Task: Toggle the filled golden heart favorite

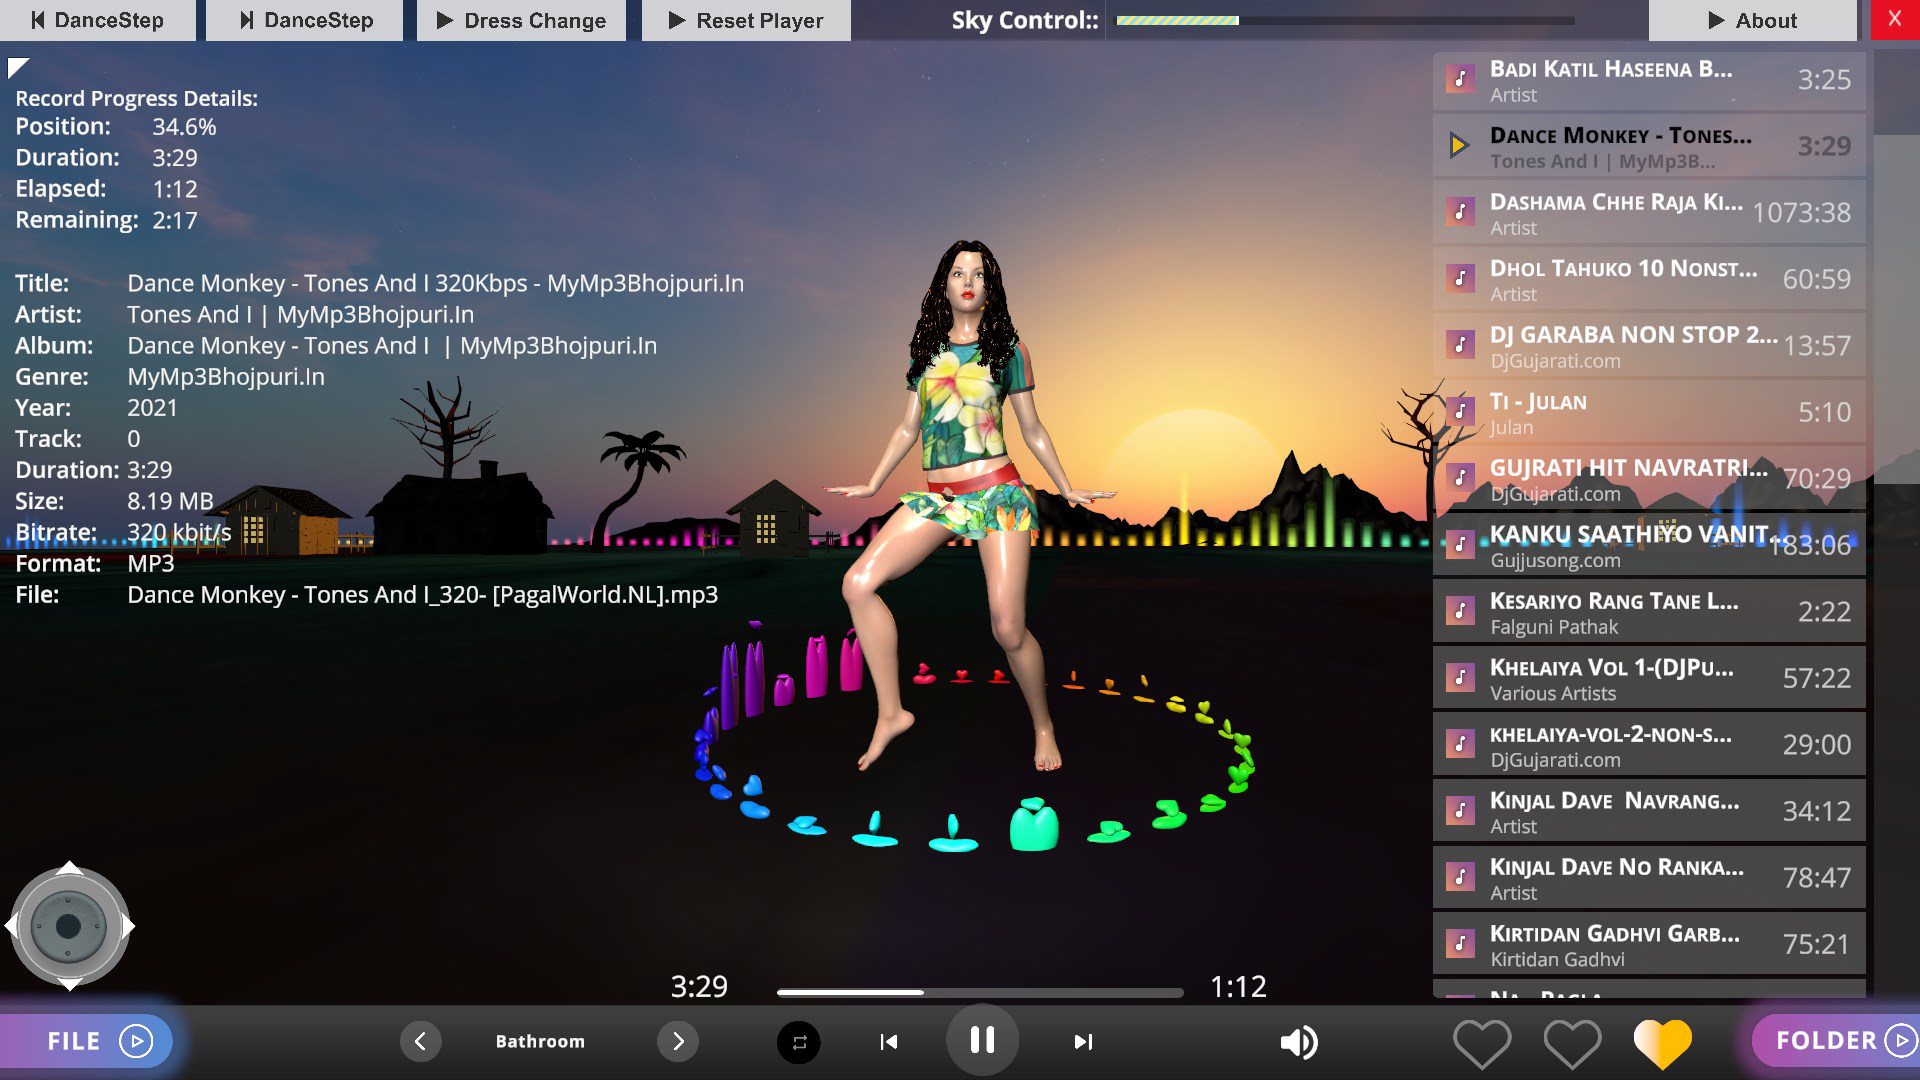Action: coord(1662,1043)
